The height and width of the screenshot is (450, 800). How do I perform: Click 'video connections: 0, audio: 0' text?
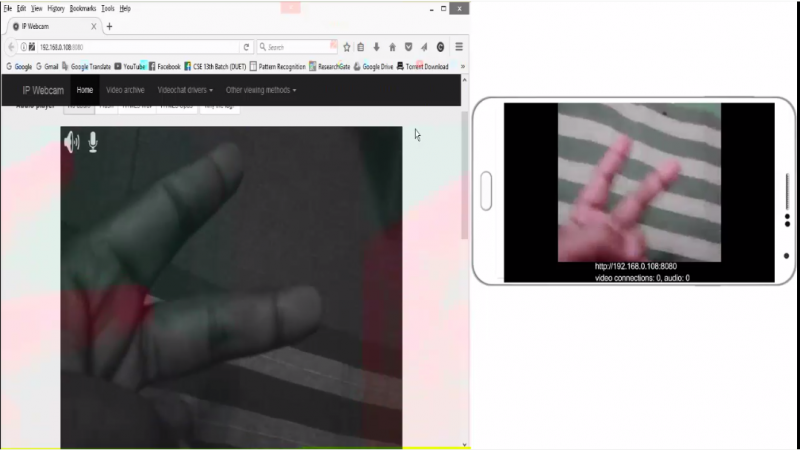pyautogui.click(x=642, y=278)
